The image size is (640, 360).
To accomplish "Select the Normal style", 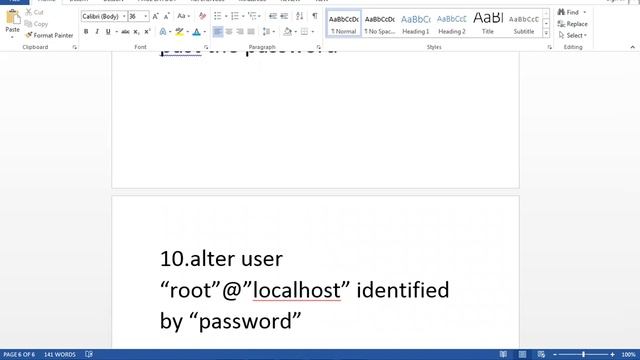I will click(x=344, y=24).
